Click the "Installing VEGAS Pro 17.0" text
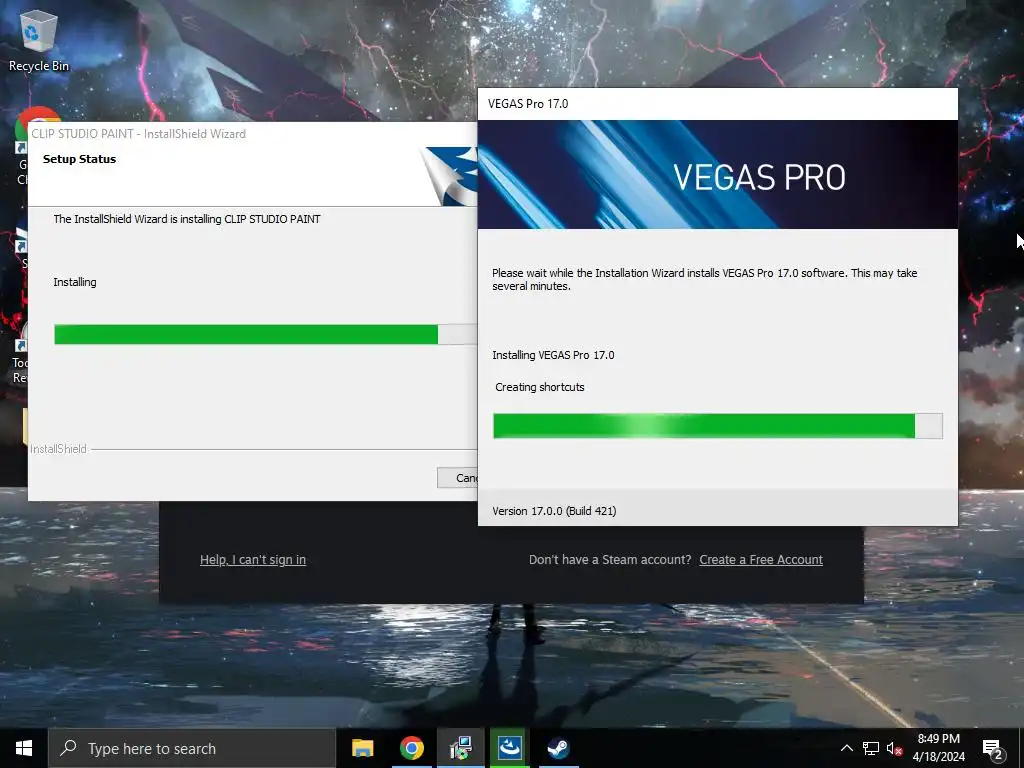 pyautogui.click(x=553, y=355)
